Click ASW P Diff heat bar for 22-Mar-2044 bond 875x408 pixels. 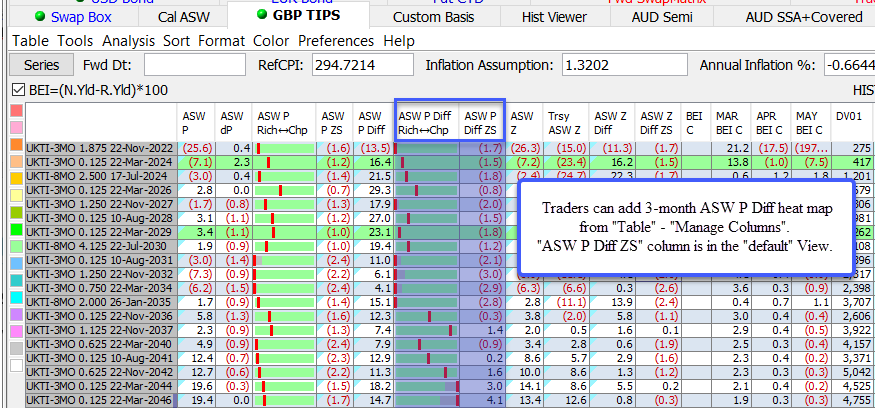427,386
